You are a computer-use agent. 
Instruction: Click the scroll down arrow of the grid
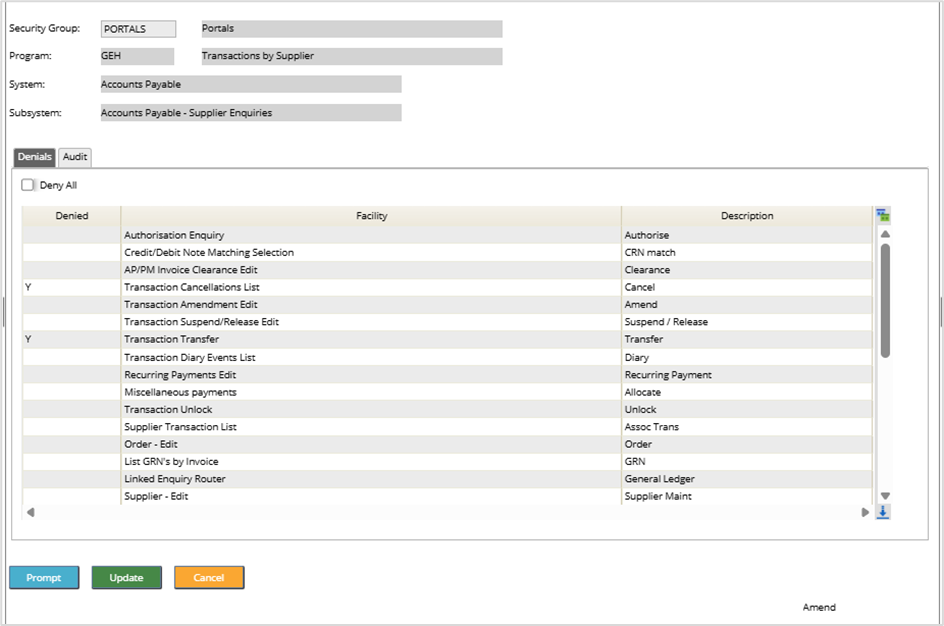(885, 496)
